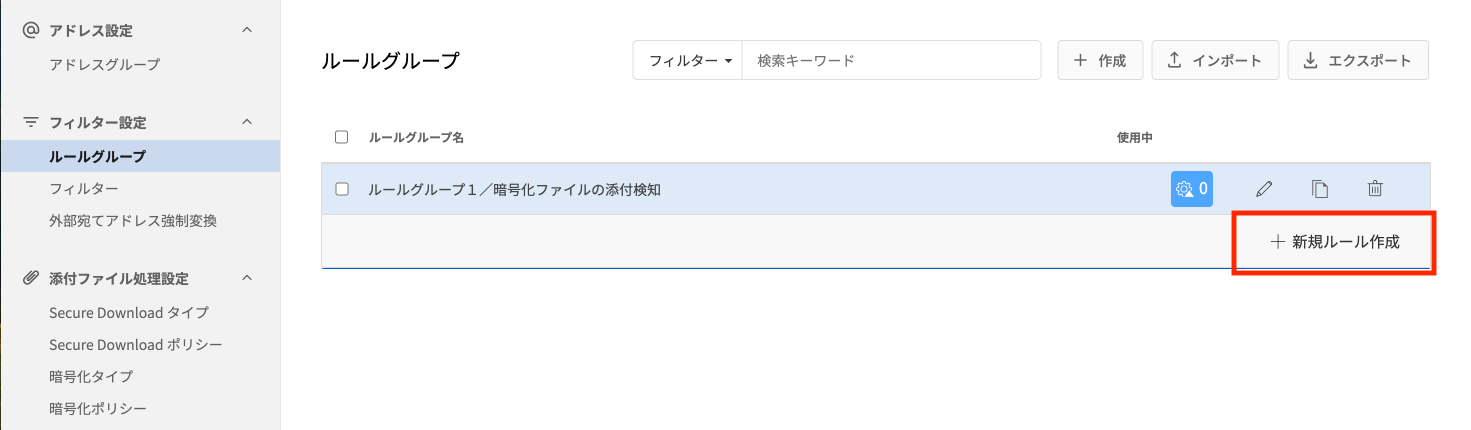Click the pencil edit icon for ルールグループ1
The width and height of the screenshot is (1471, 430).
(x=1264, y=189)
